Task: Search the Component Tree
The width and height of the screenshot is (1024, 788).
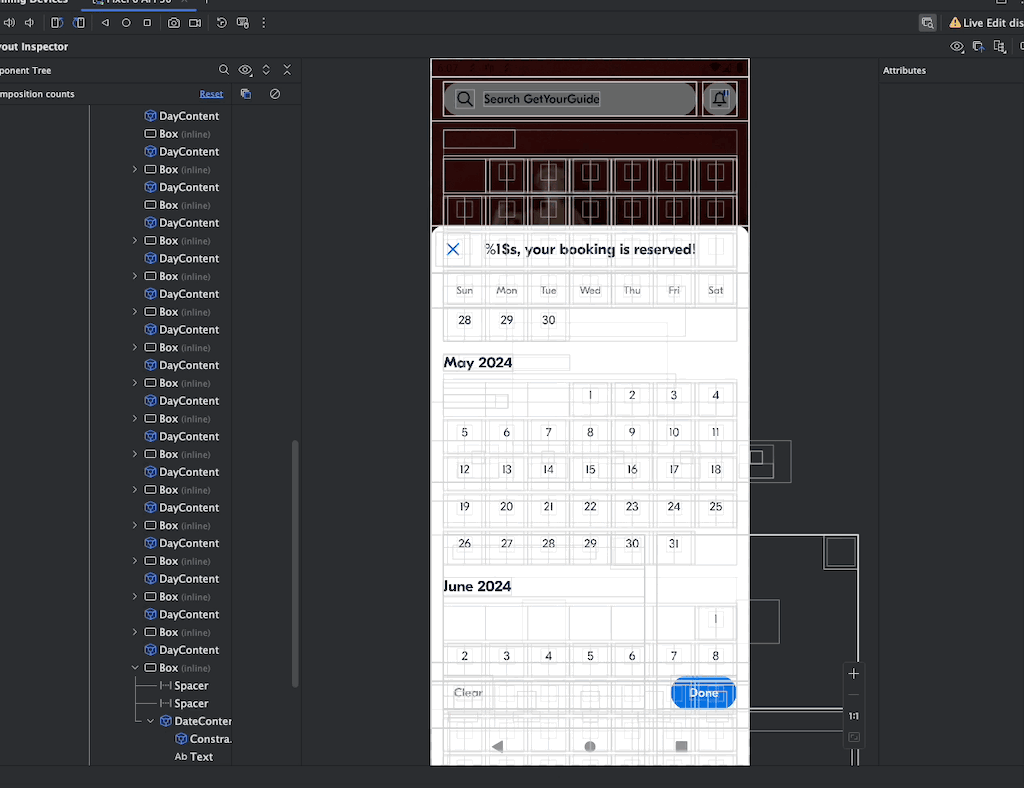Action: (224, 70)
